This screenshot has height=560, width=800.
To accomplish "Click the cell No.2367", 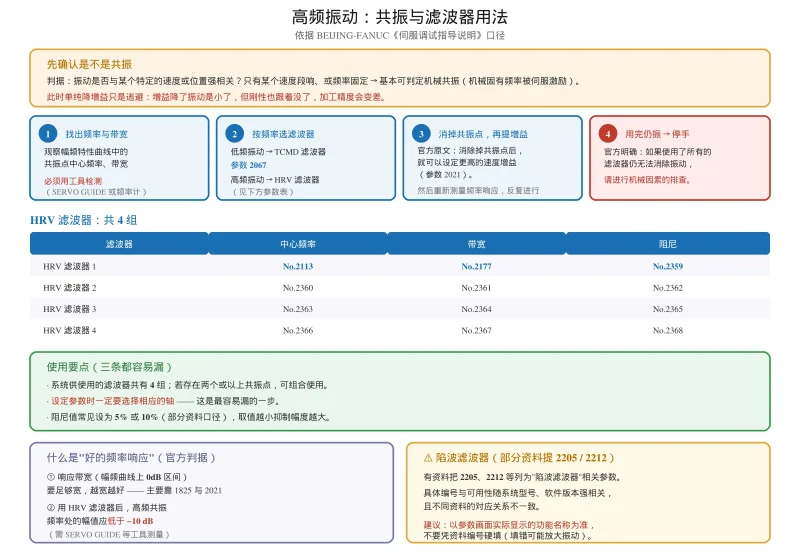I will 477,330.
